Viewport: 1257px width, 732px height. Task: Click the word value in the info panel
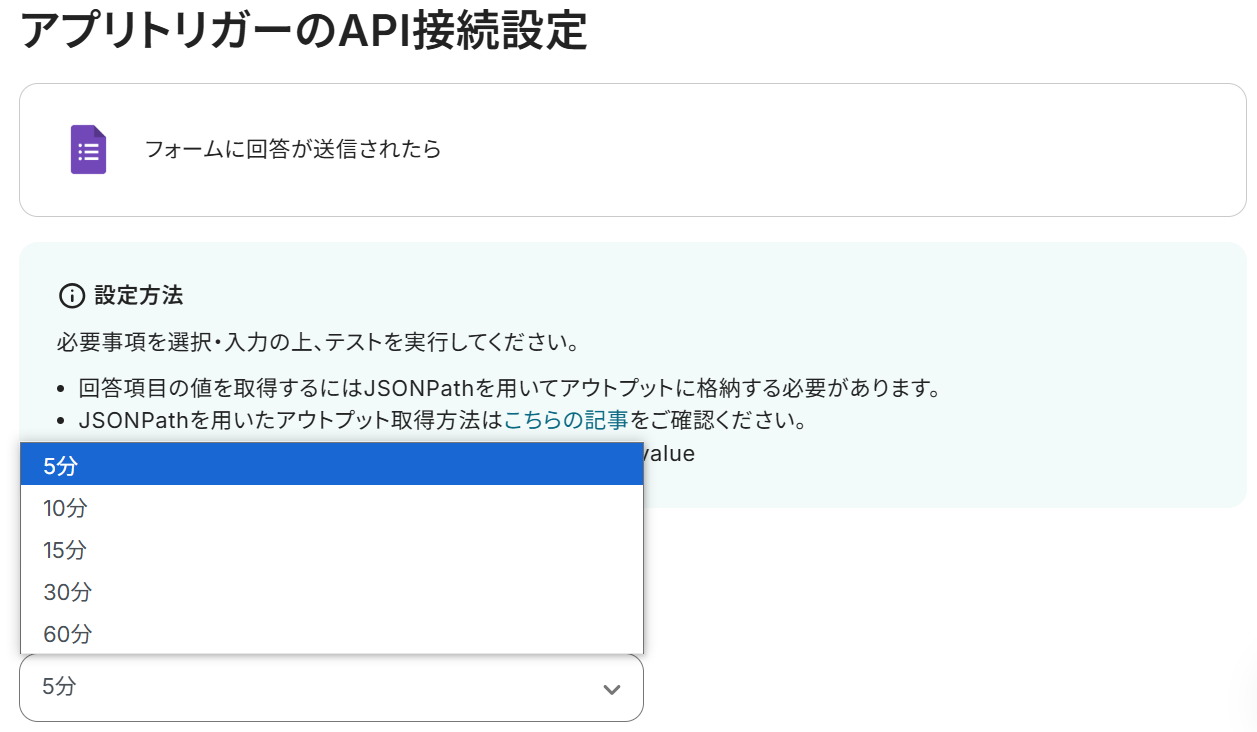(x=670, y=453)
